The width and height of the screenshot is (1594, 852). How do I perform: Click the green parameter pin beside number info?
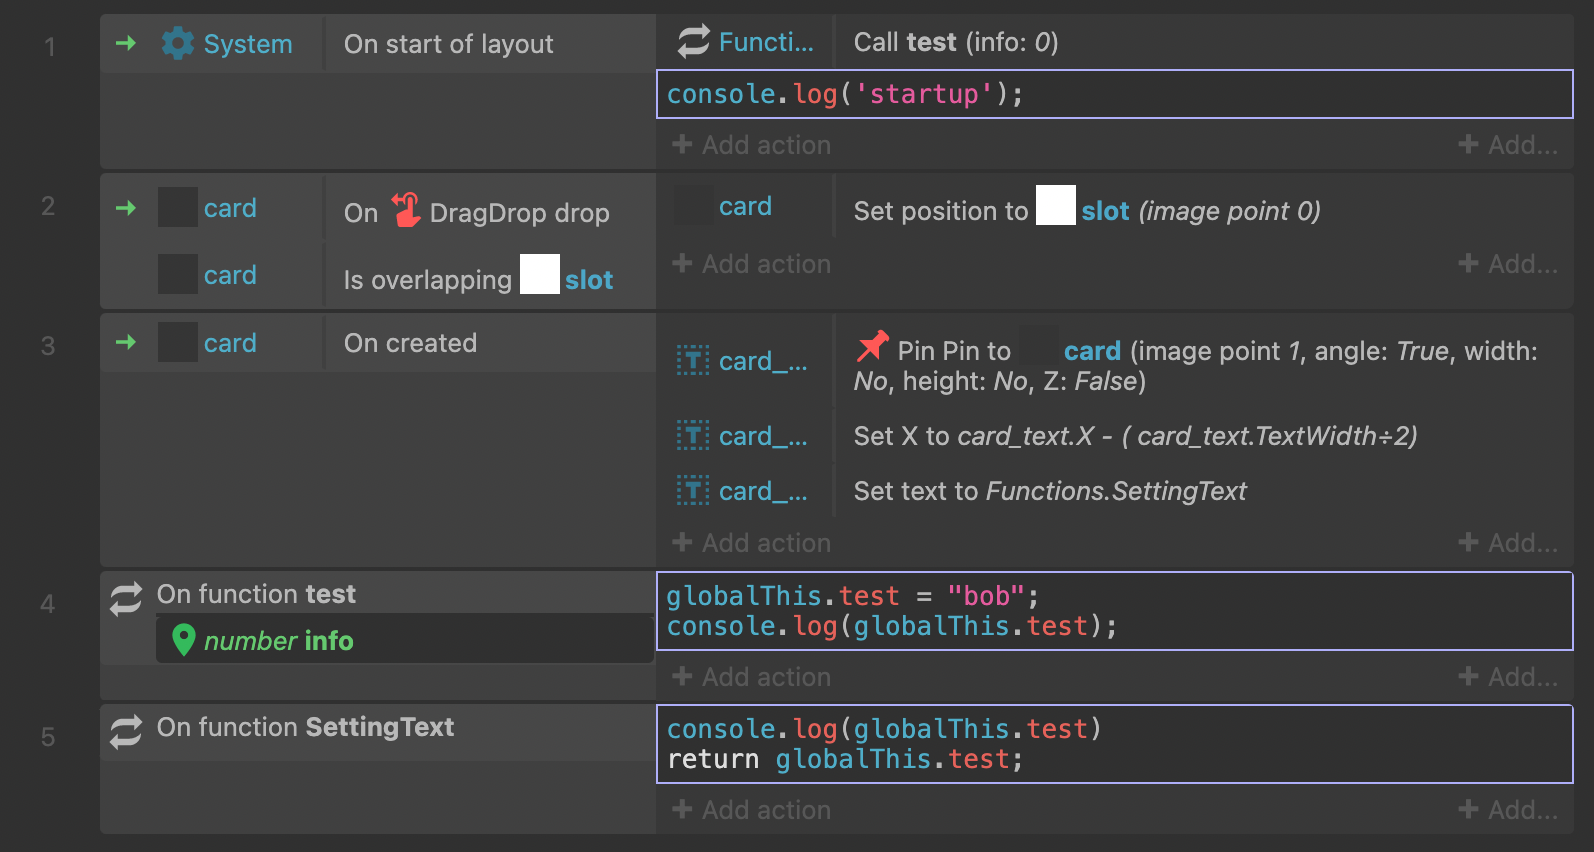[x=183, y=640]
